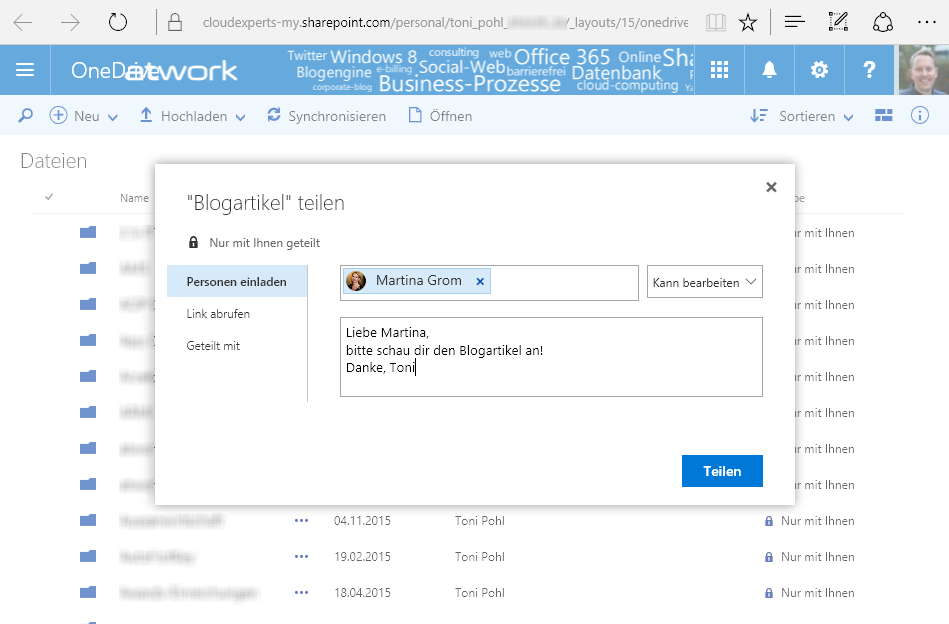Click the search magnifier icon

click(26, 116)
